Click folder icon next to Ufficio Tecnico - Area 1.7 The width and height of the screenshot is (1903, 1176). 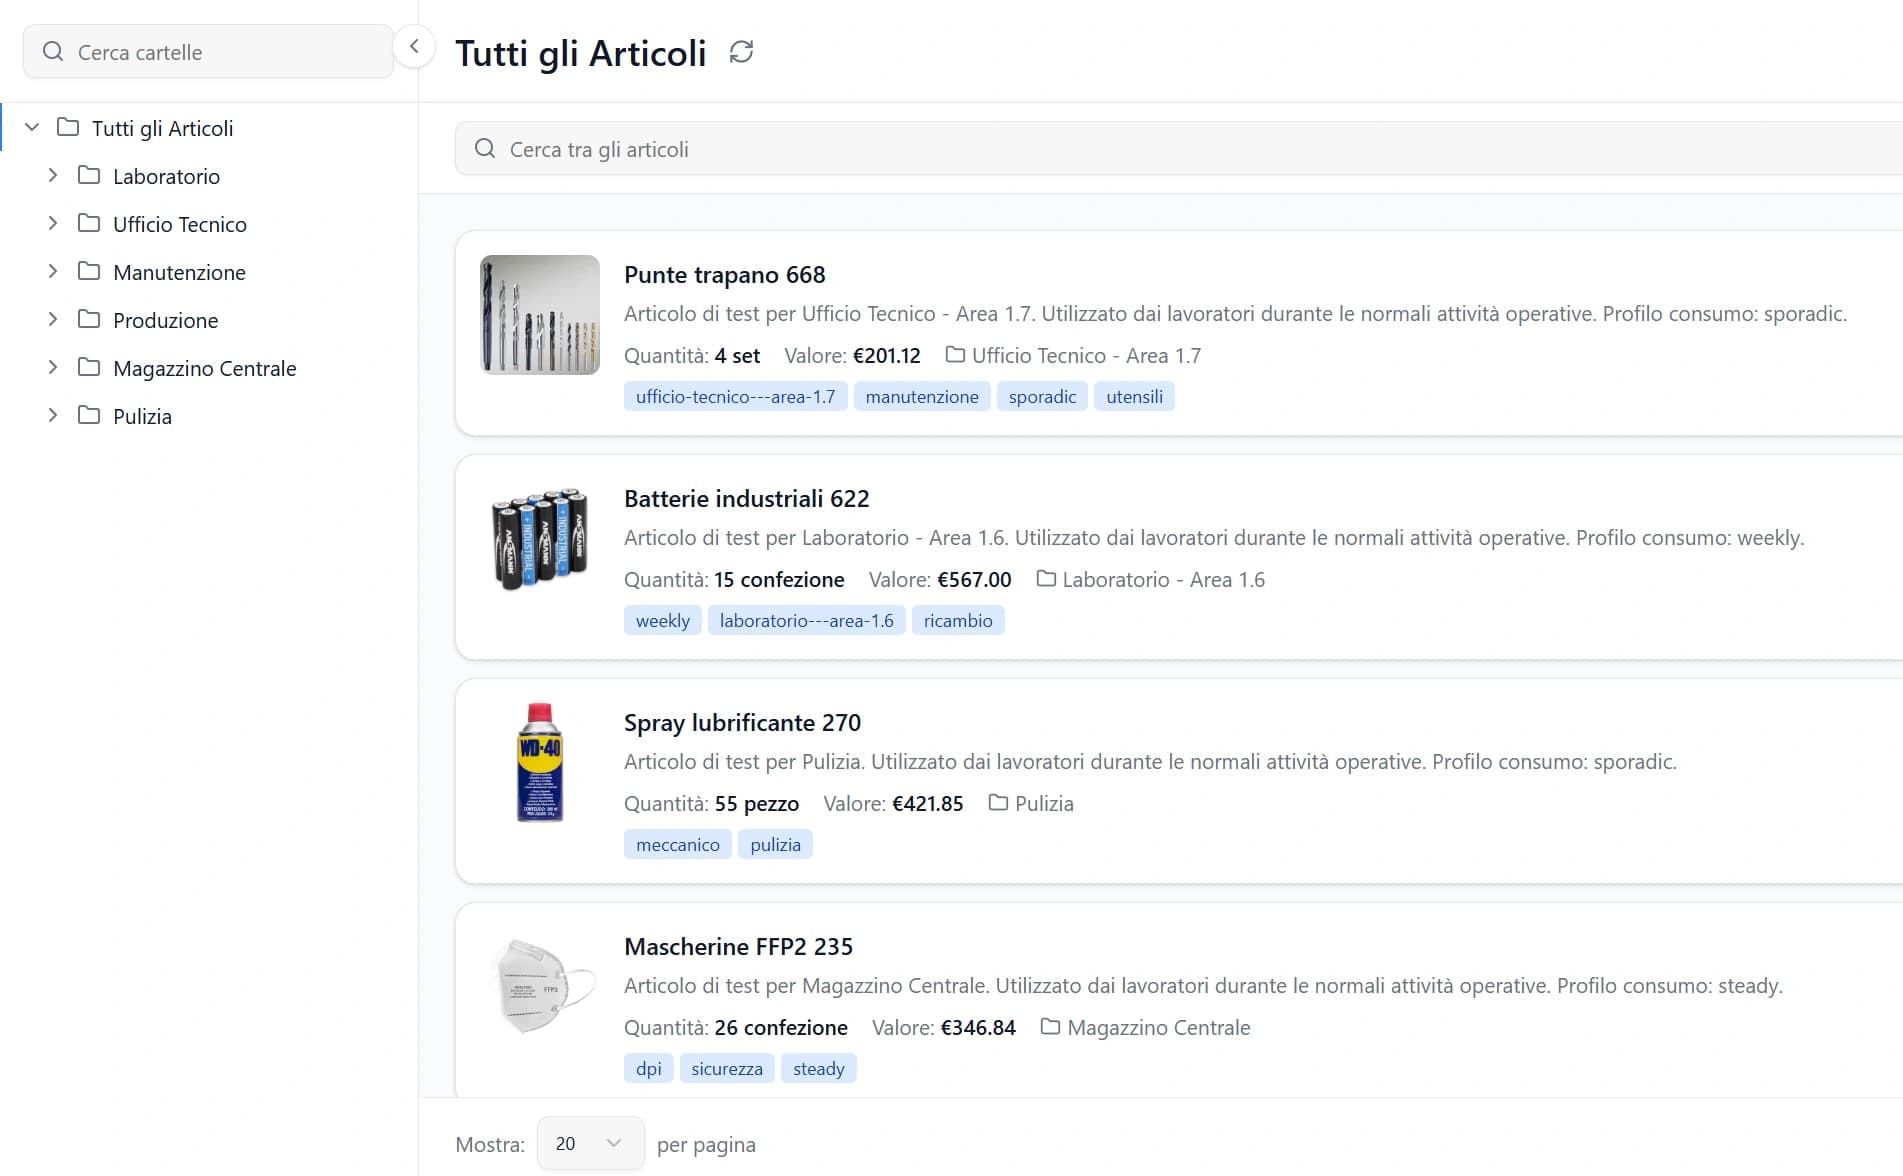pyautogui.click(x=955, y=354)
